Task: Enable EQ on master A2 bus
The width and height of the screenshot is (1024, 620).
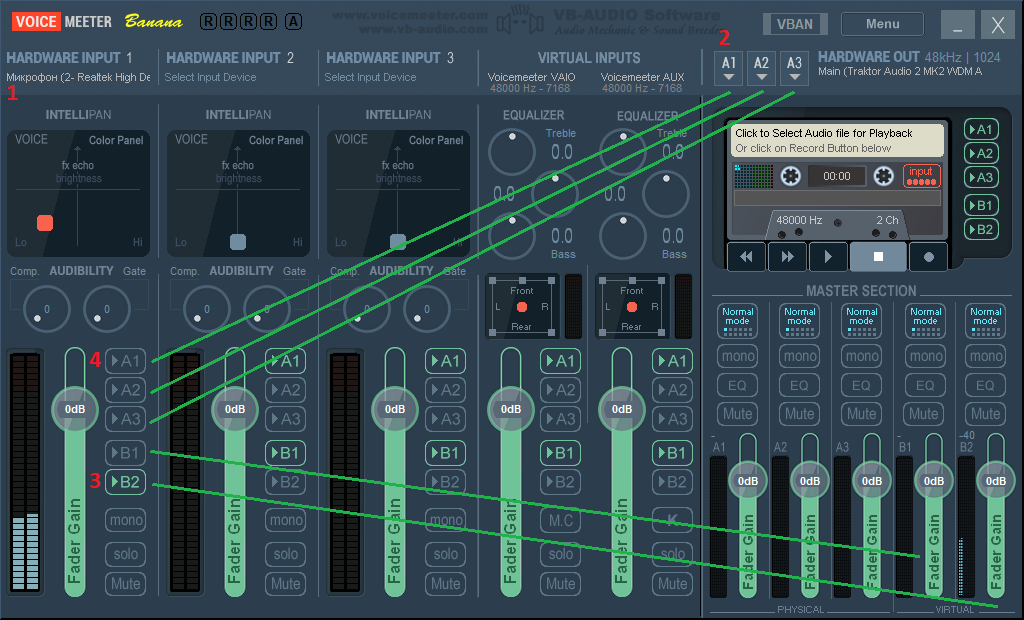Action: (x=799, y=385)
